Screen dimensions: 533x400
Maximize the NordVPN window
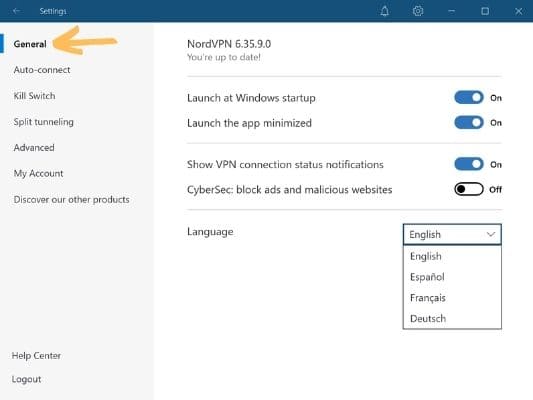[x=485, y=11]
